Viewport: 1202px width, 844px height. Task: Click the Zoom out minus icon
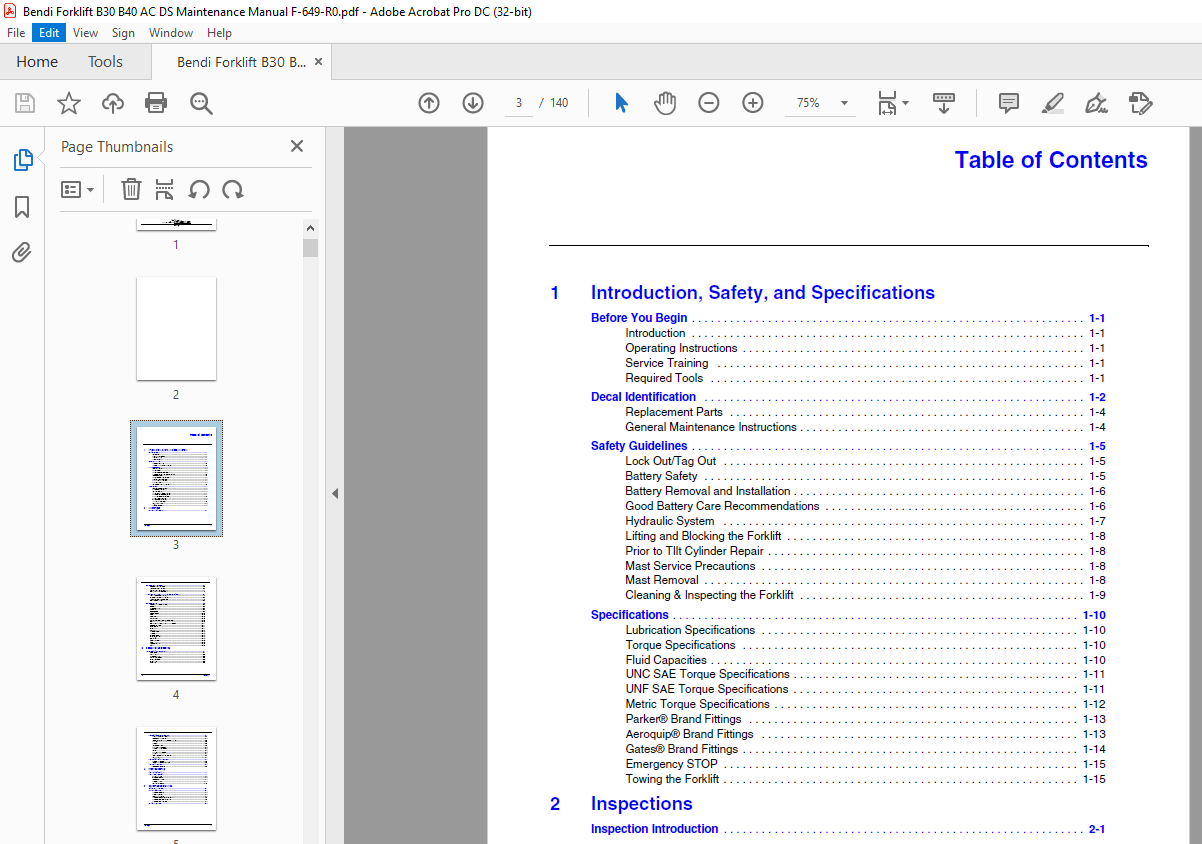(x=709, y=103)
